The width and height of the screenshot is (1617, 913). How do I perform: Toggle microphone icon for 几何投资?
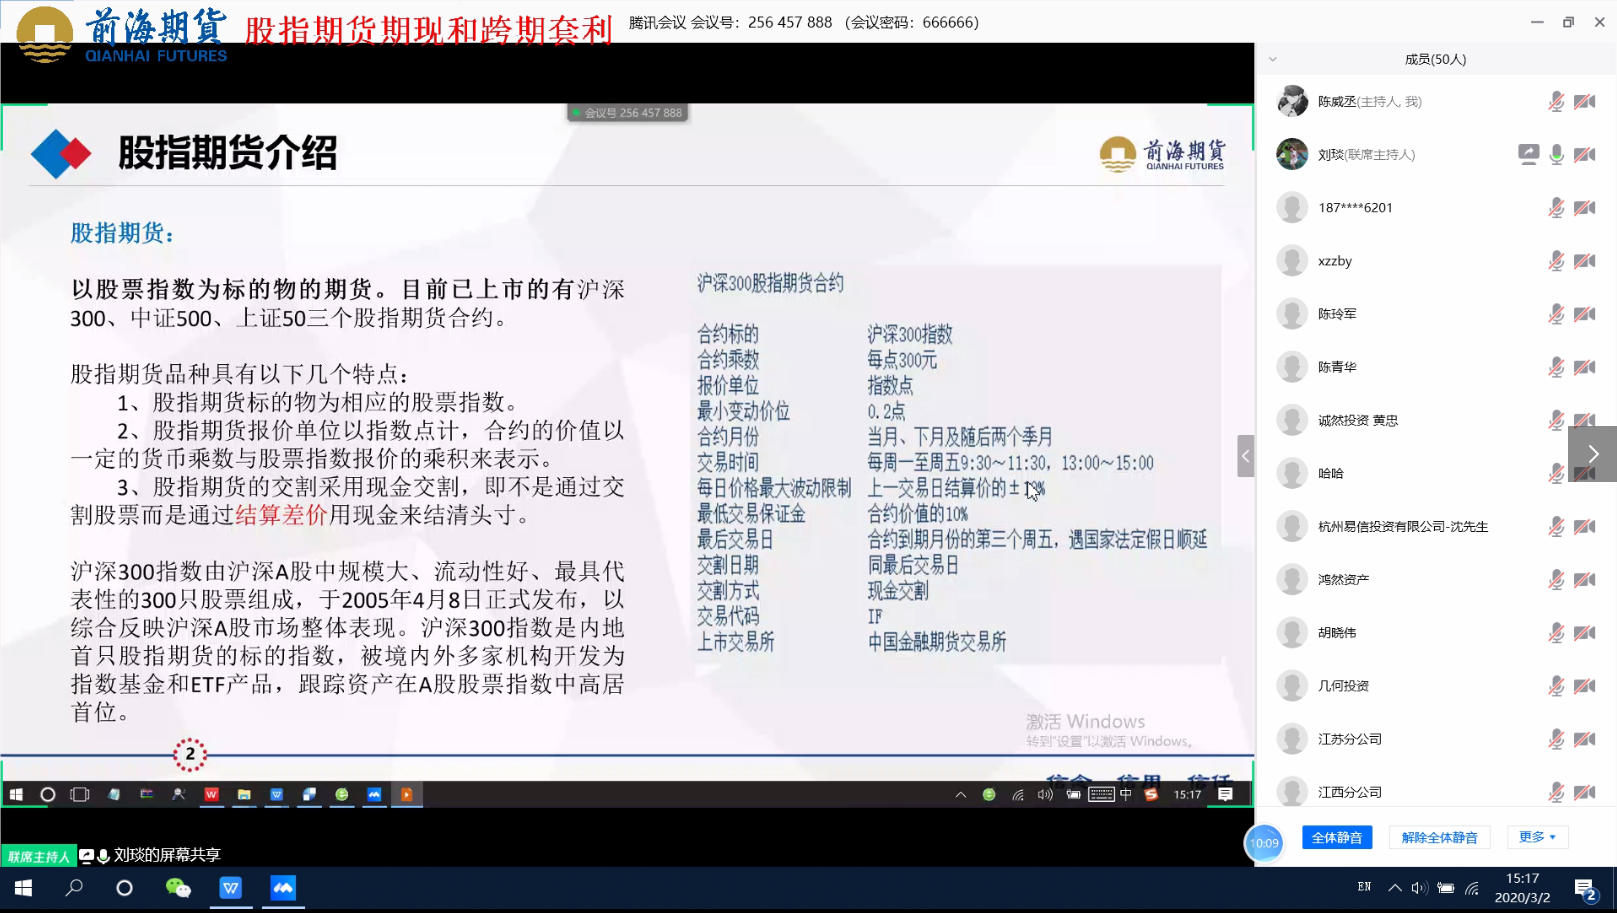coord(1556,686)
